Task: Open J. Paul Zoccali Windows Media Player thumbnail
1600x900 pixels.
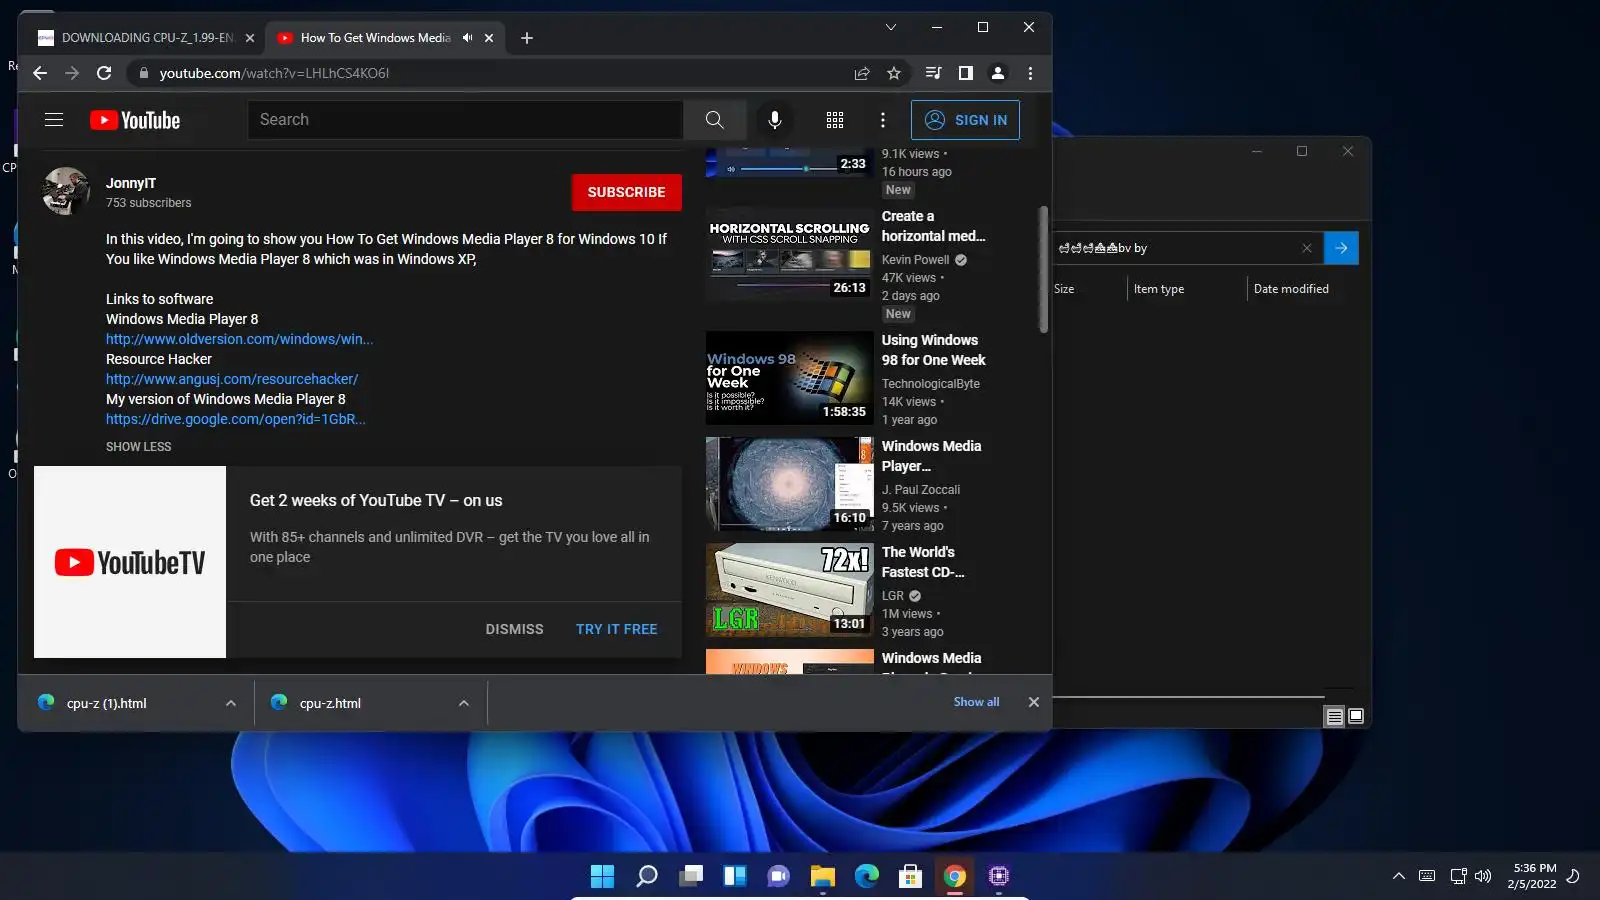Action: (790, 484)
